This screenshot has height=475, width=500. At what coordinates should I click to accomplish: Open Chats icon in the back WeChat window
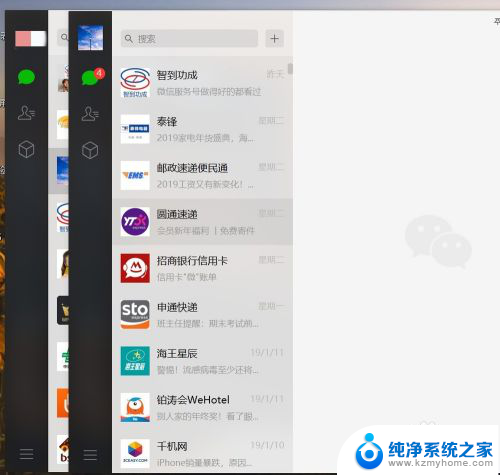(x=26, y=77)
